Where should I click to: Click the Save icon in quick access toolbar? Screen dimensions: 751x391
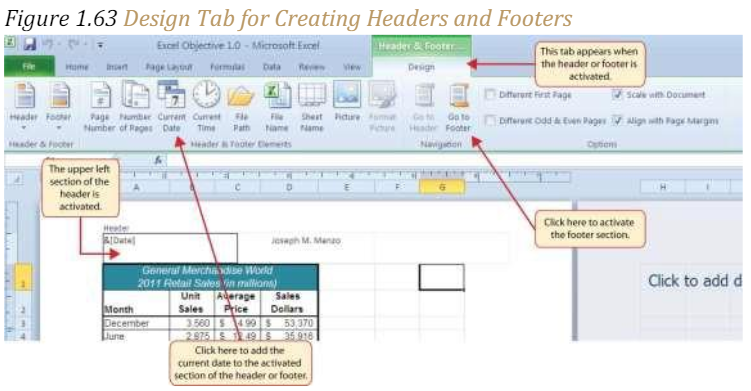[x=30, y=45]
